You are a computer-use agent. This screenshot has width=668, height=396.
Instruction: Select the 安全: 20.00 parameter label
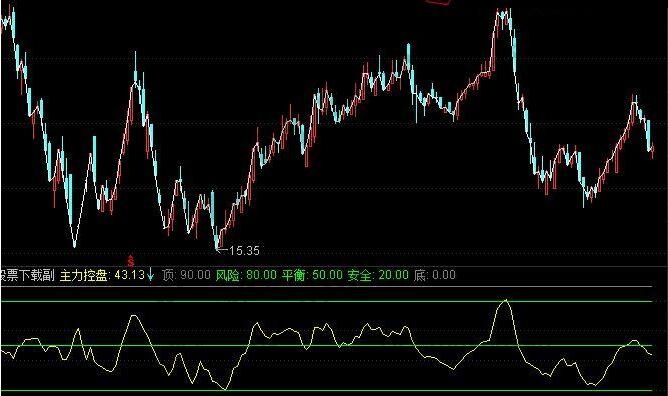click(x=378, y=275)
